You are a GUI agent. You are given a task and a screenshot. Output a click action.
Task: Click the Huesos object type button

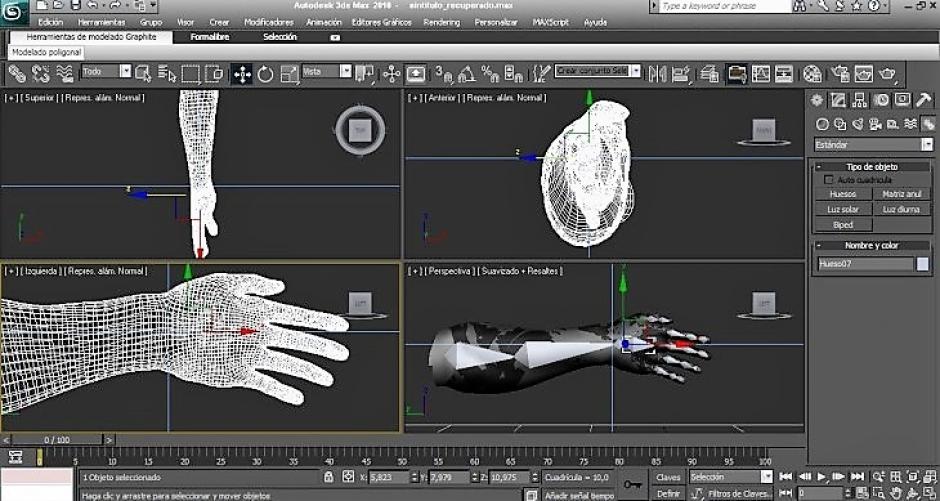(x=842, y=194)
